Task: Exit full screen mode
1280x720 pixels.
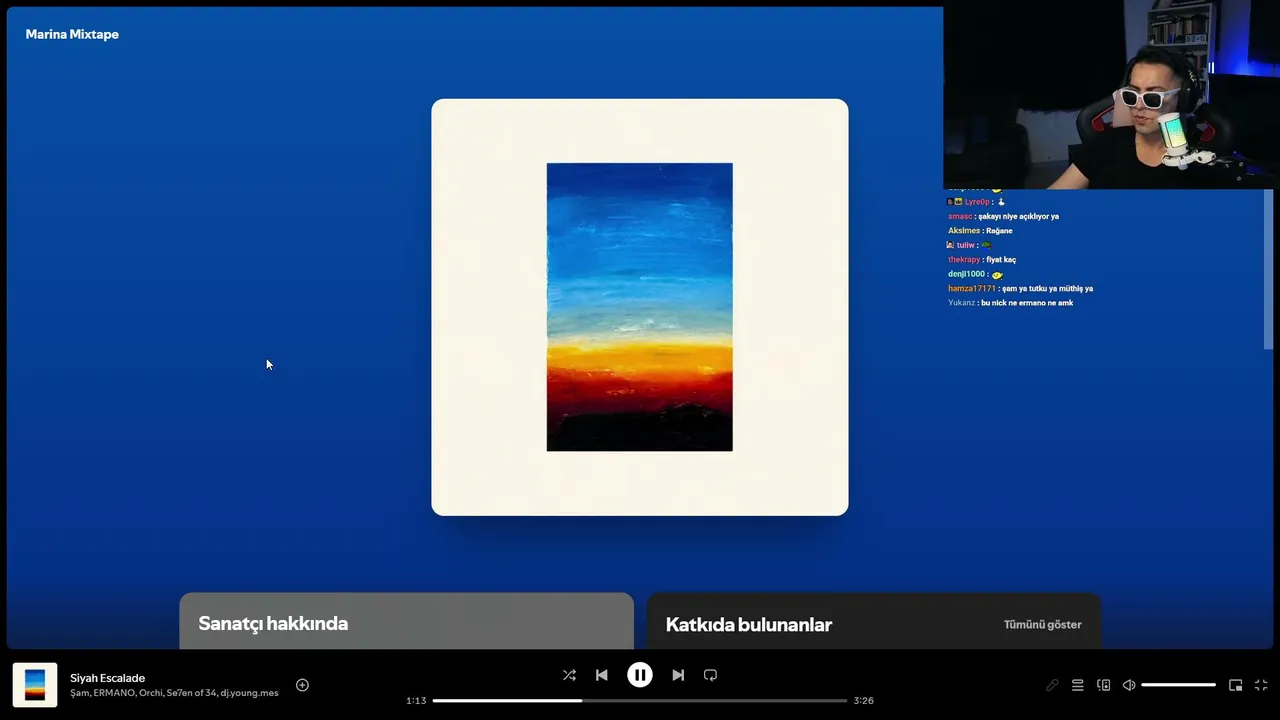Action: coord(1261,685)
